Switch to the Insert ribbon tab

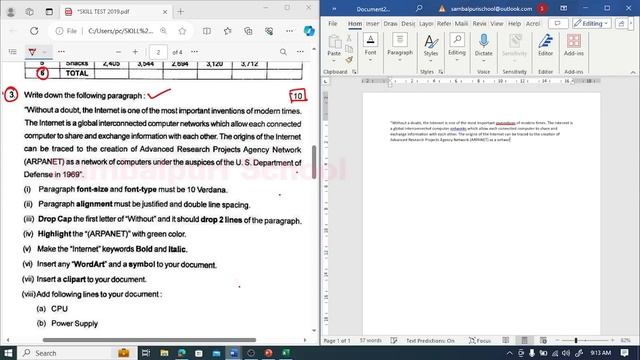[372, 24]
